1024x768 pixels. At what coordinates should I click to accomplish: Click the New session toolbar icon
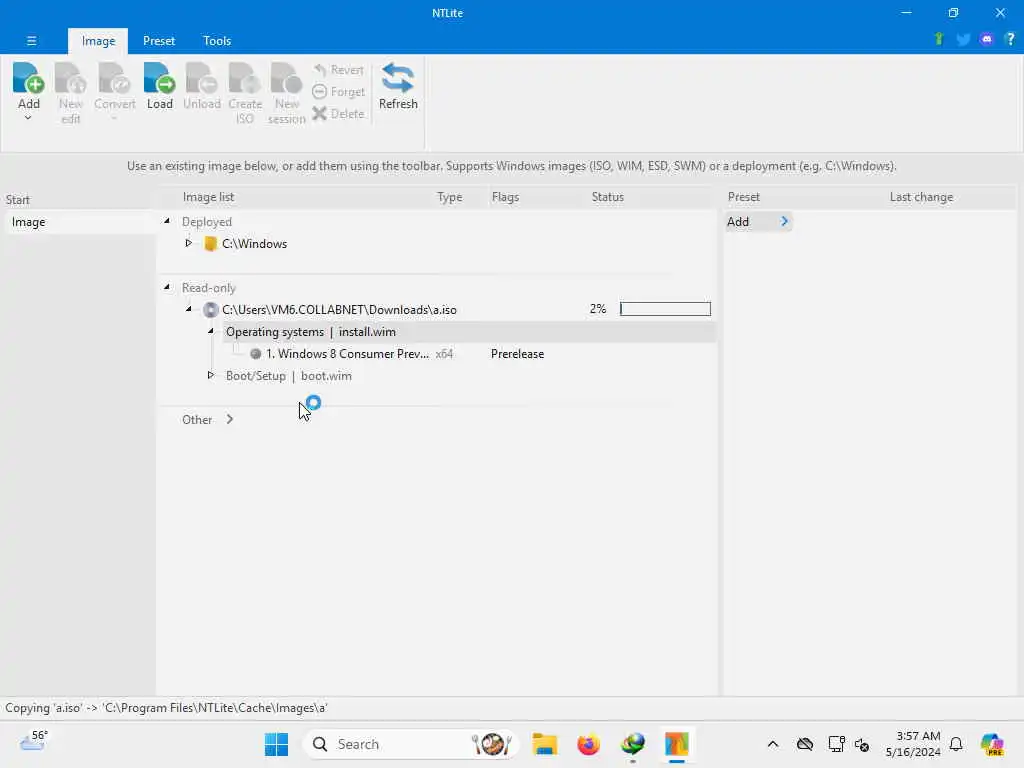(x=286, y=78)
